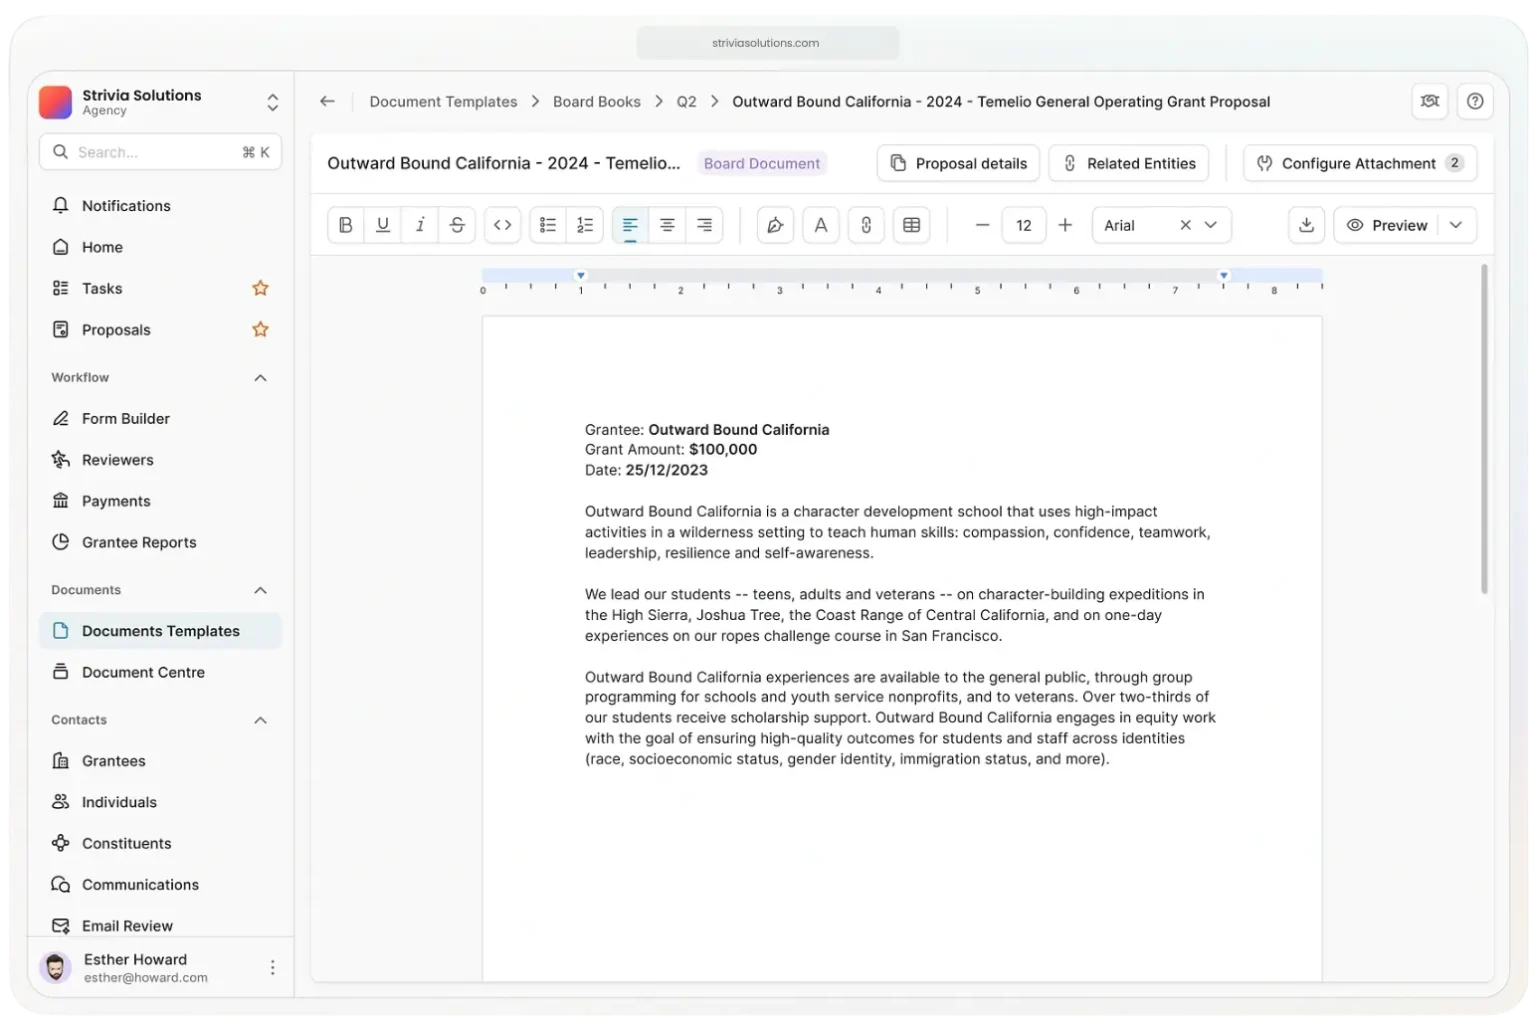Go to Document Centre

click(x=143, y=672)
